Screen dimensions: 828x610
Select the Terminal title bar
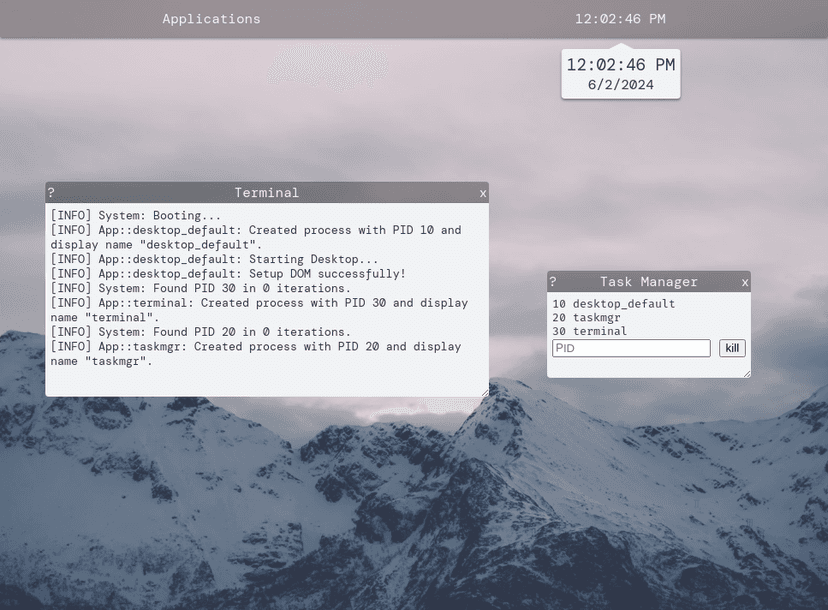tap(267, 193)
